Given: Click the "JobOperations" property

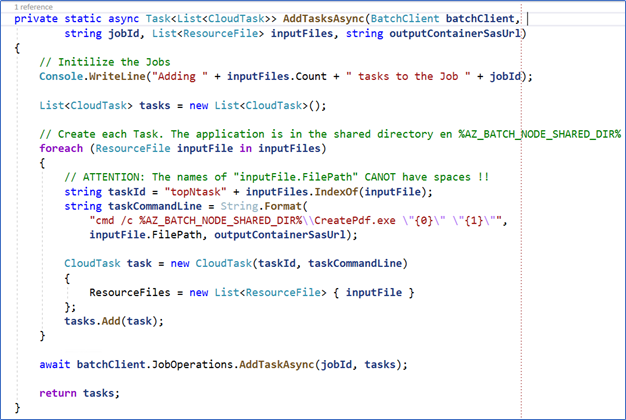Looking at the screenshot, I should coord(192,365).
